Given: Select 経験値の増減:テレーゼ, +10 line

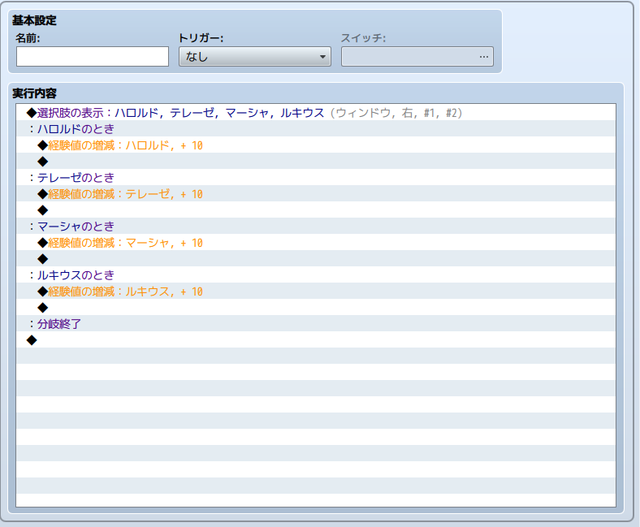Looking at the screenshot, I should 316,193.
